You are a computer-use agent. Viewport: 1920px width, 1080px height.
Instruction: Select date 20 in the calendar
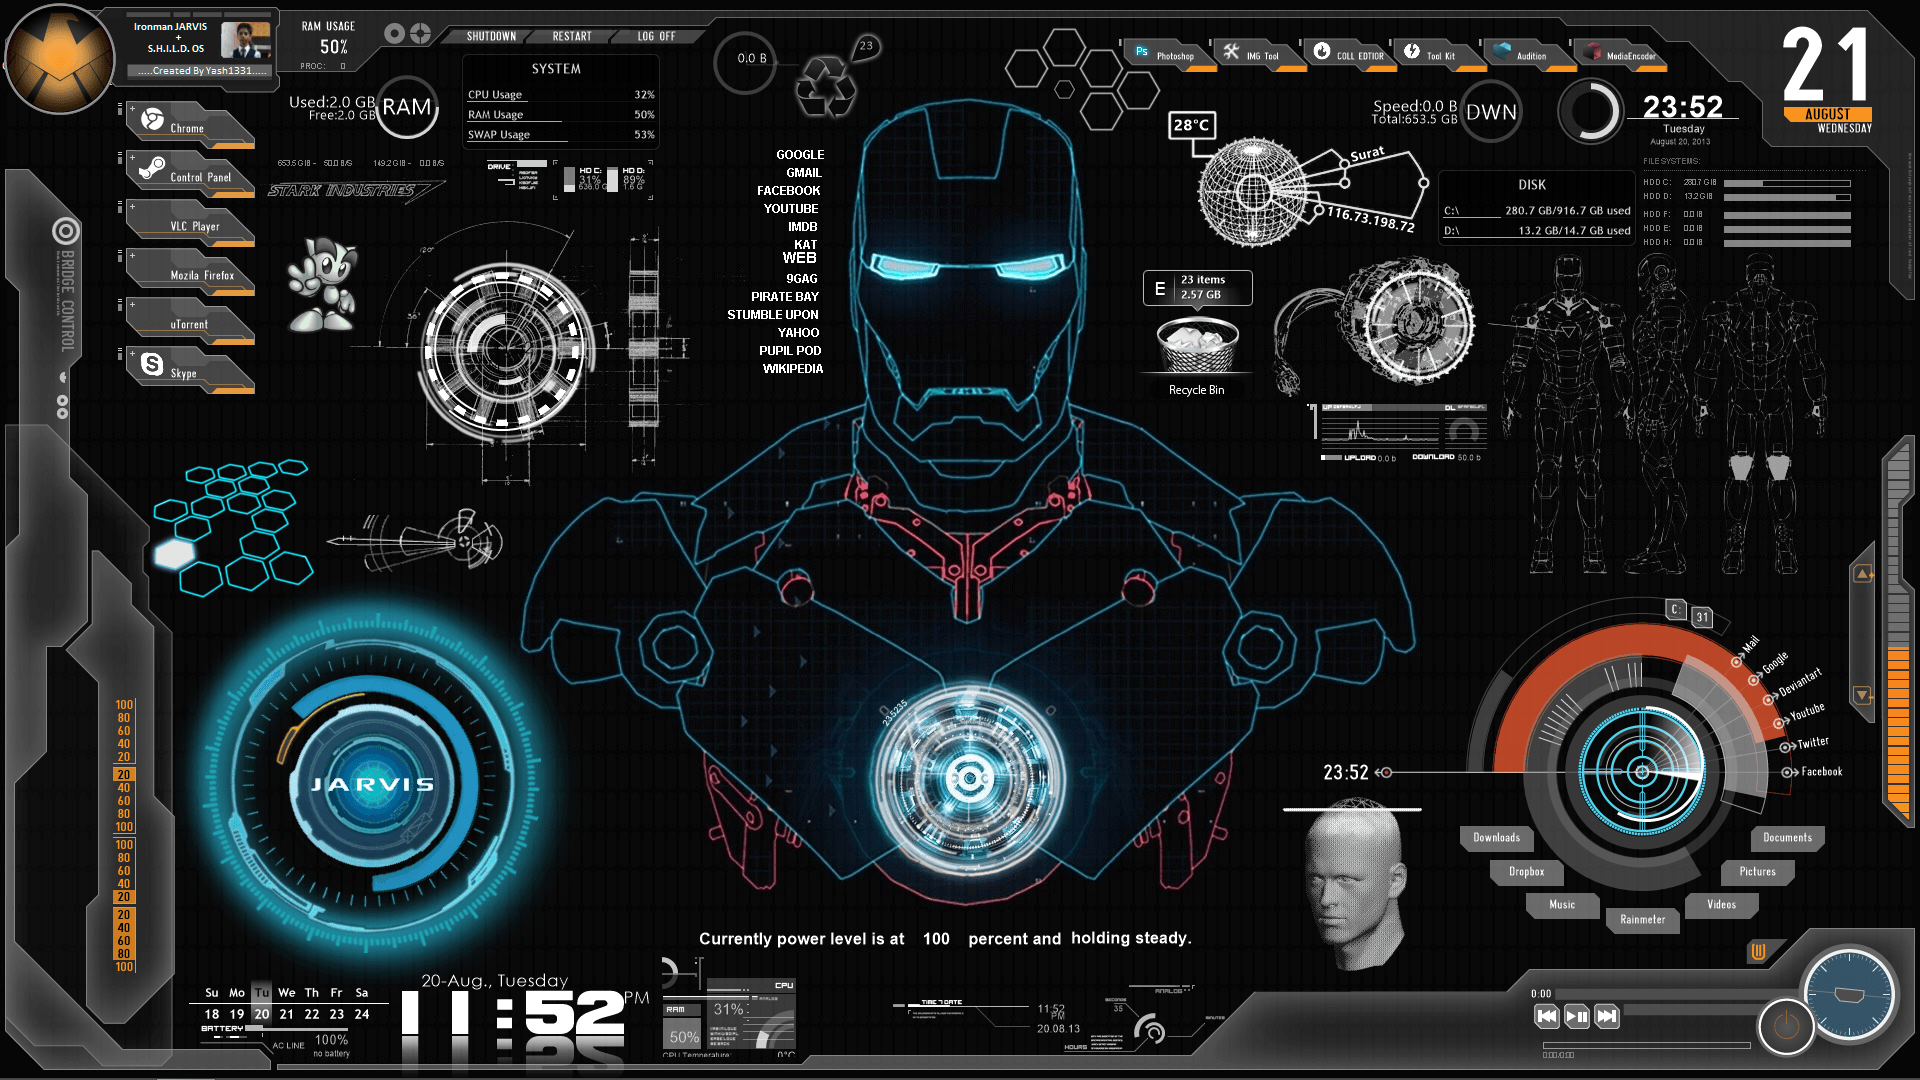(x=261, y=1014)
